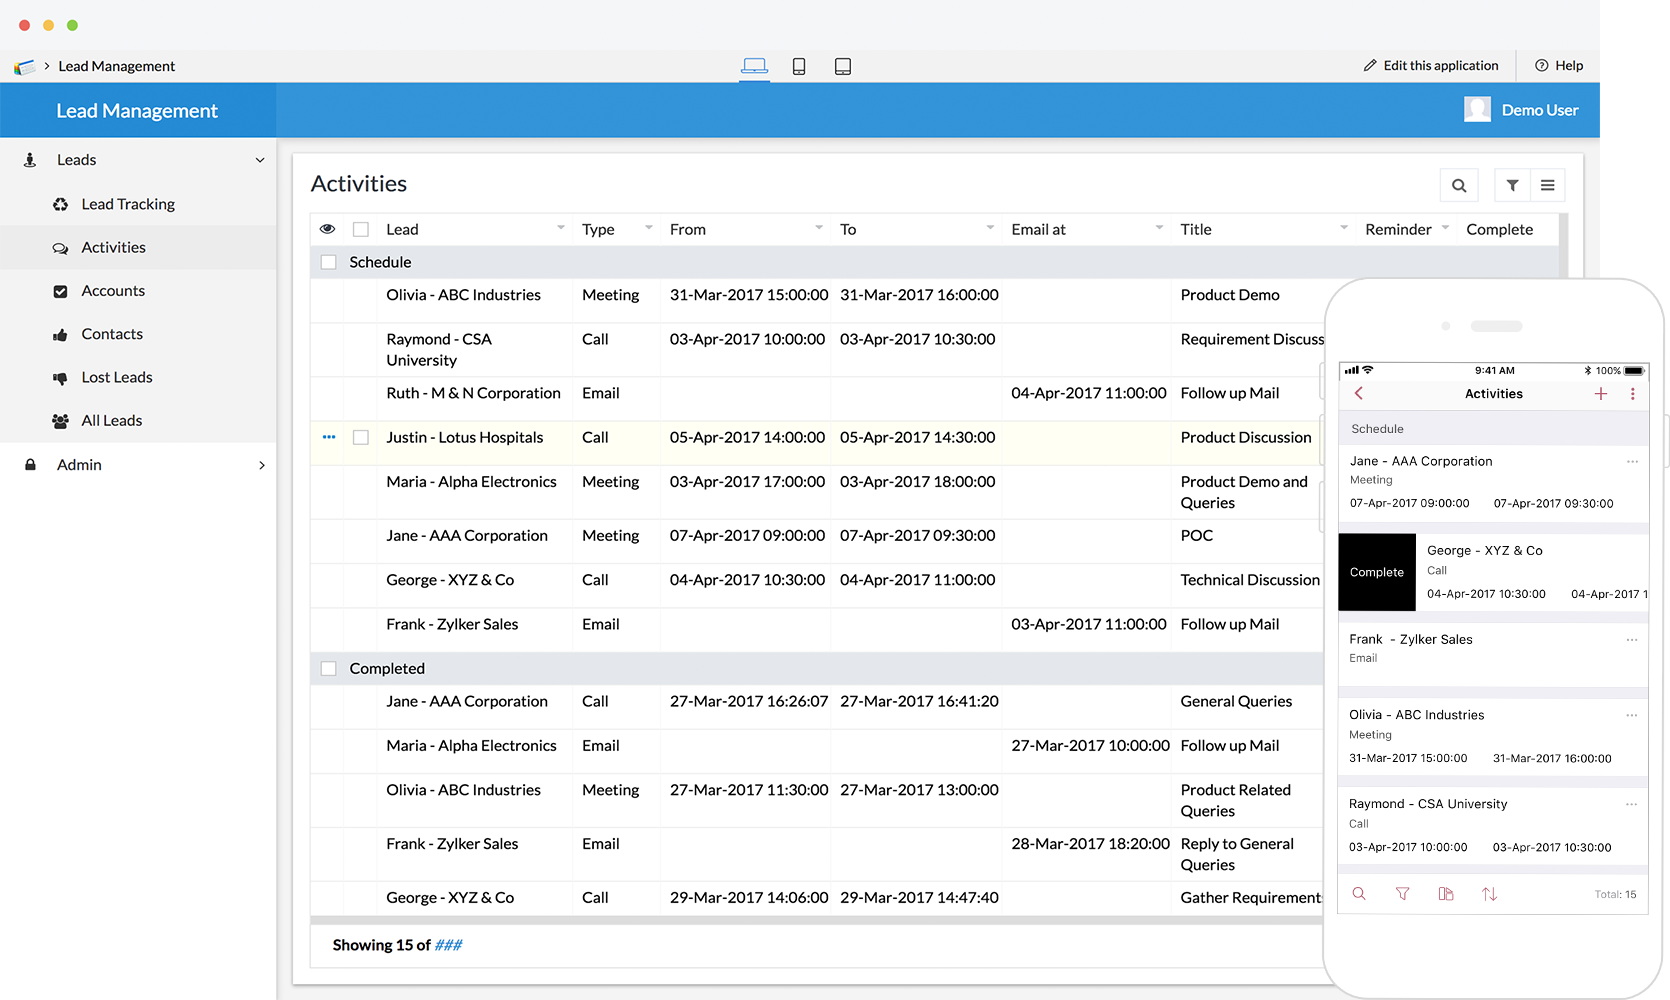The image size is (1670, 1000).
Task: Open the filter icon in Activities header
Action: click(1512, 185)
